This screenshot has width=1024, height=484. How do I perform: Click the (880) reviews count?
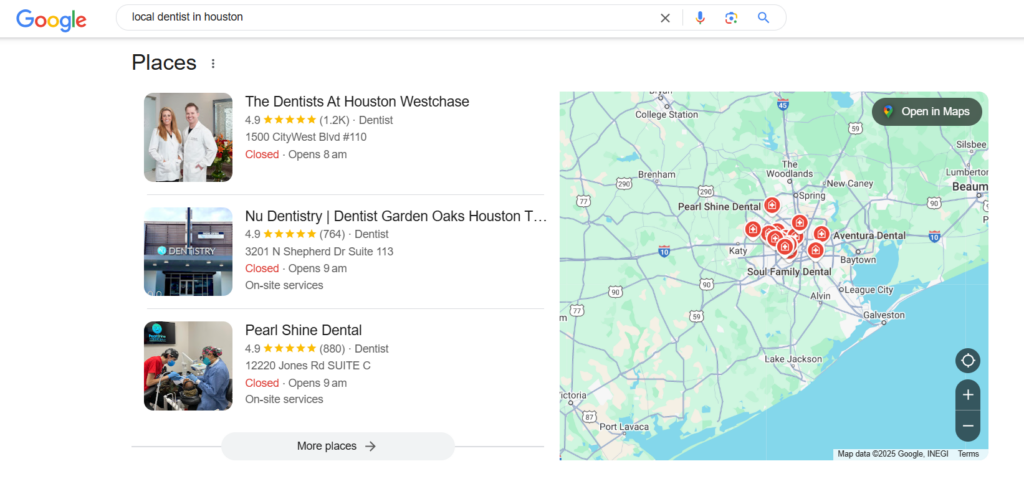click(332, 349)
